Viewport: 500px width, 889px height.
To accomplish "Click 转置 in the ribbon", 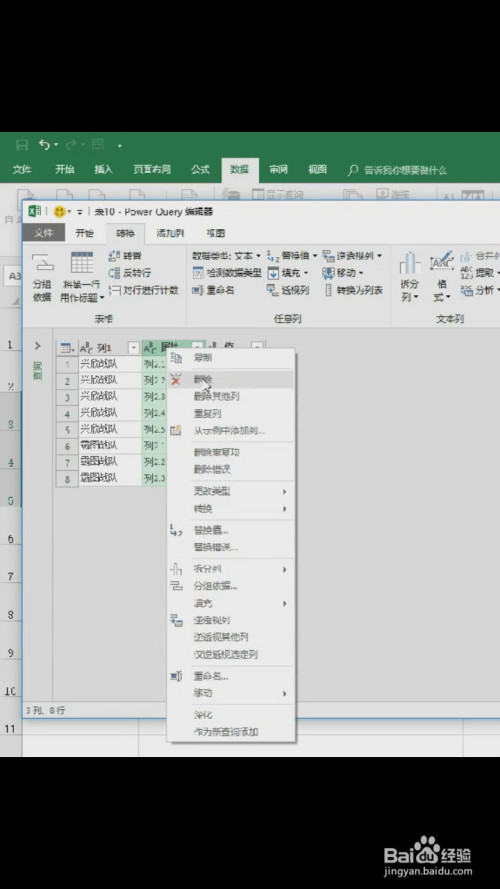I will (125, 256).
